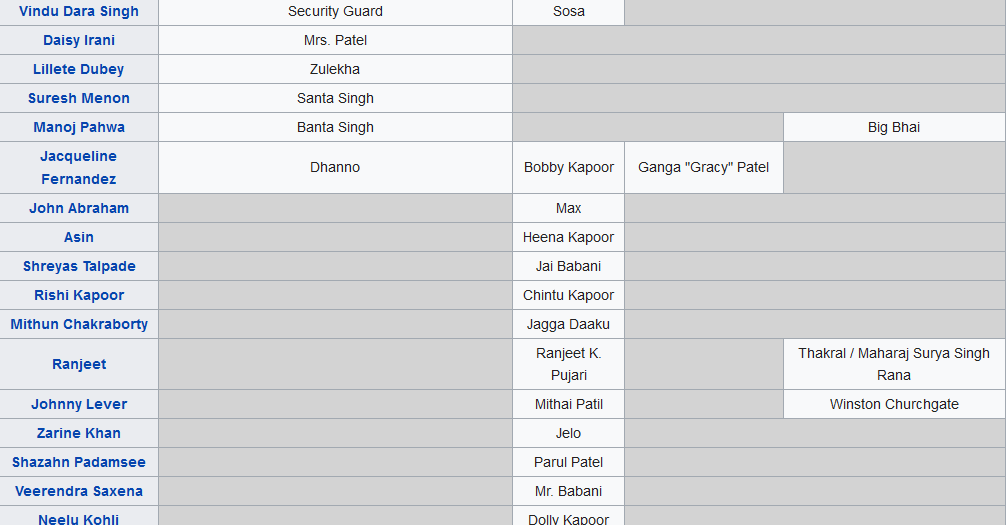
Task: Open Shreyas Talpade's page
Action: coord(79,266)
